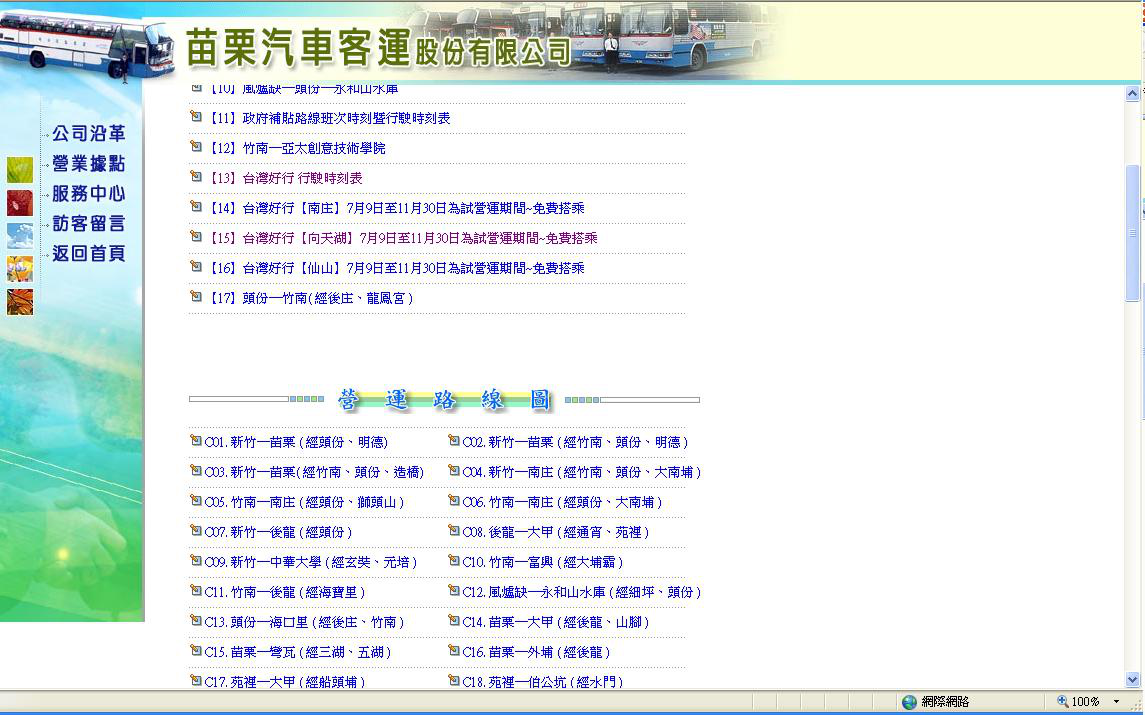Open route C09 新竹—中華大學

311,562
